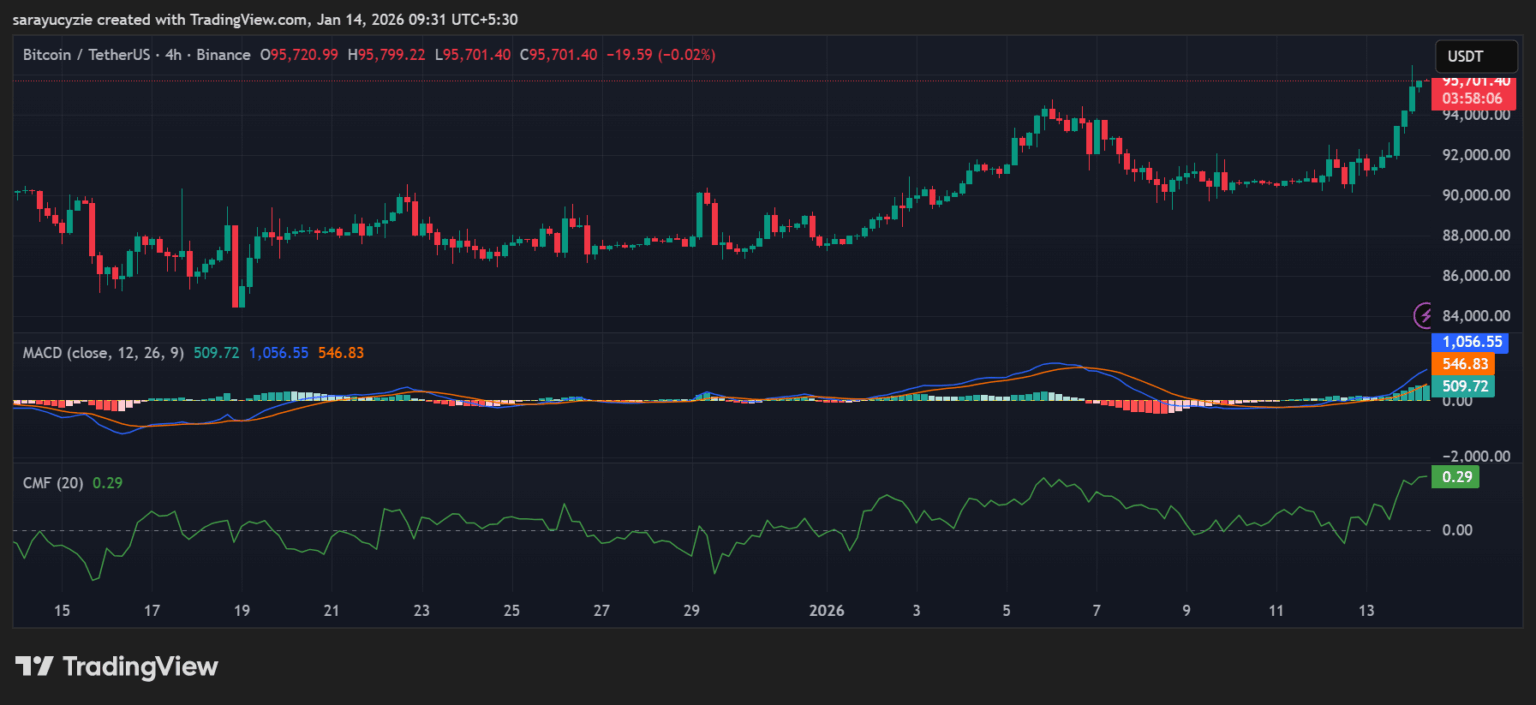Click the 2026 label on the time axis
Screen dimensions: 1536x705
(827, 610)
